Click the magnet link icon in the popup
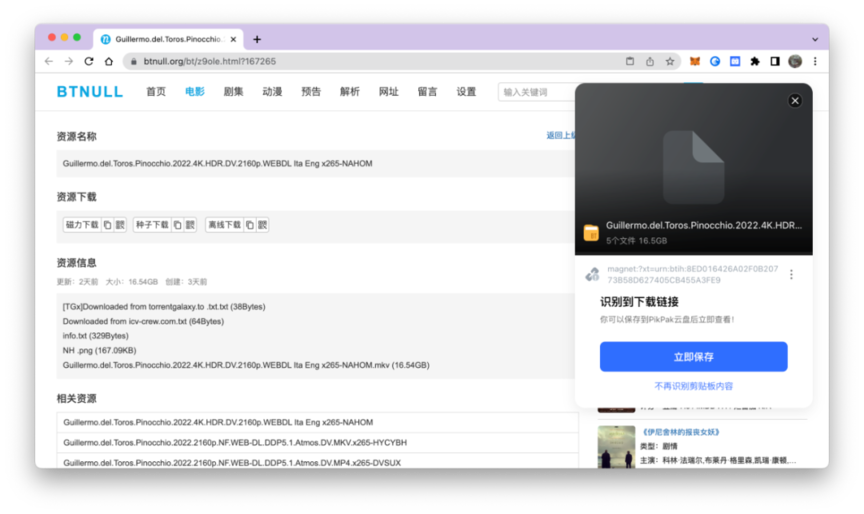 click(x=592, y=274)
